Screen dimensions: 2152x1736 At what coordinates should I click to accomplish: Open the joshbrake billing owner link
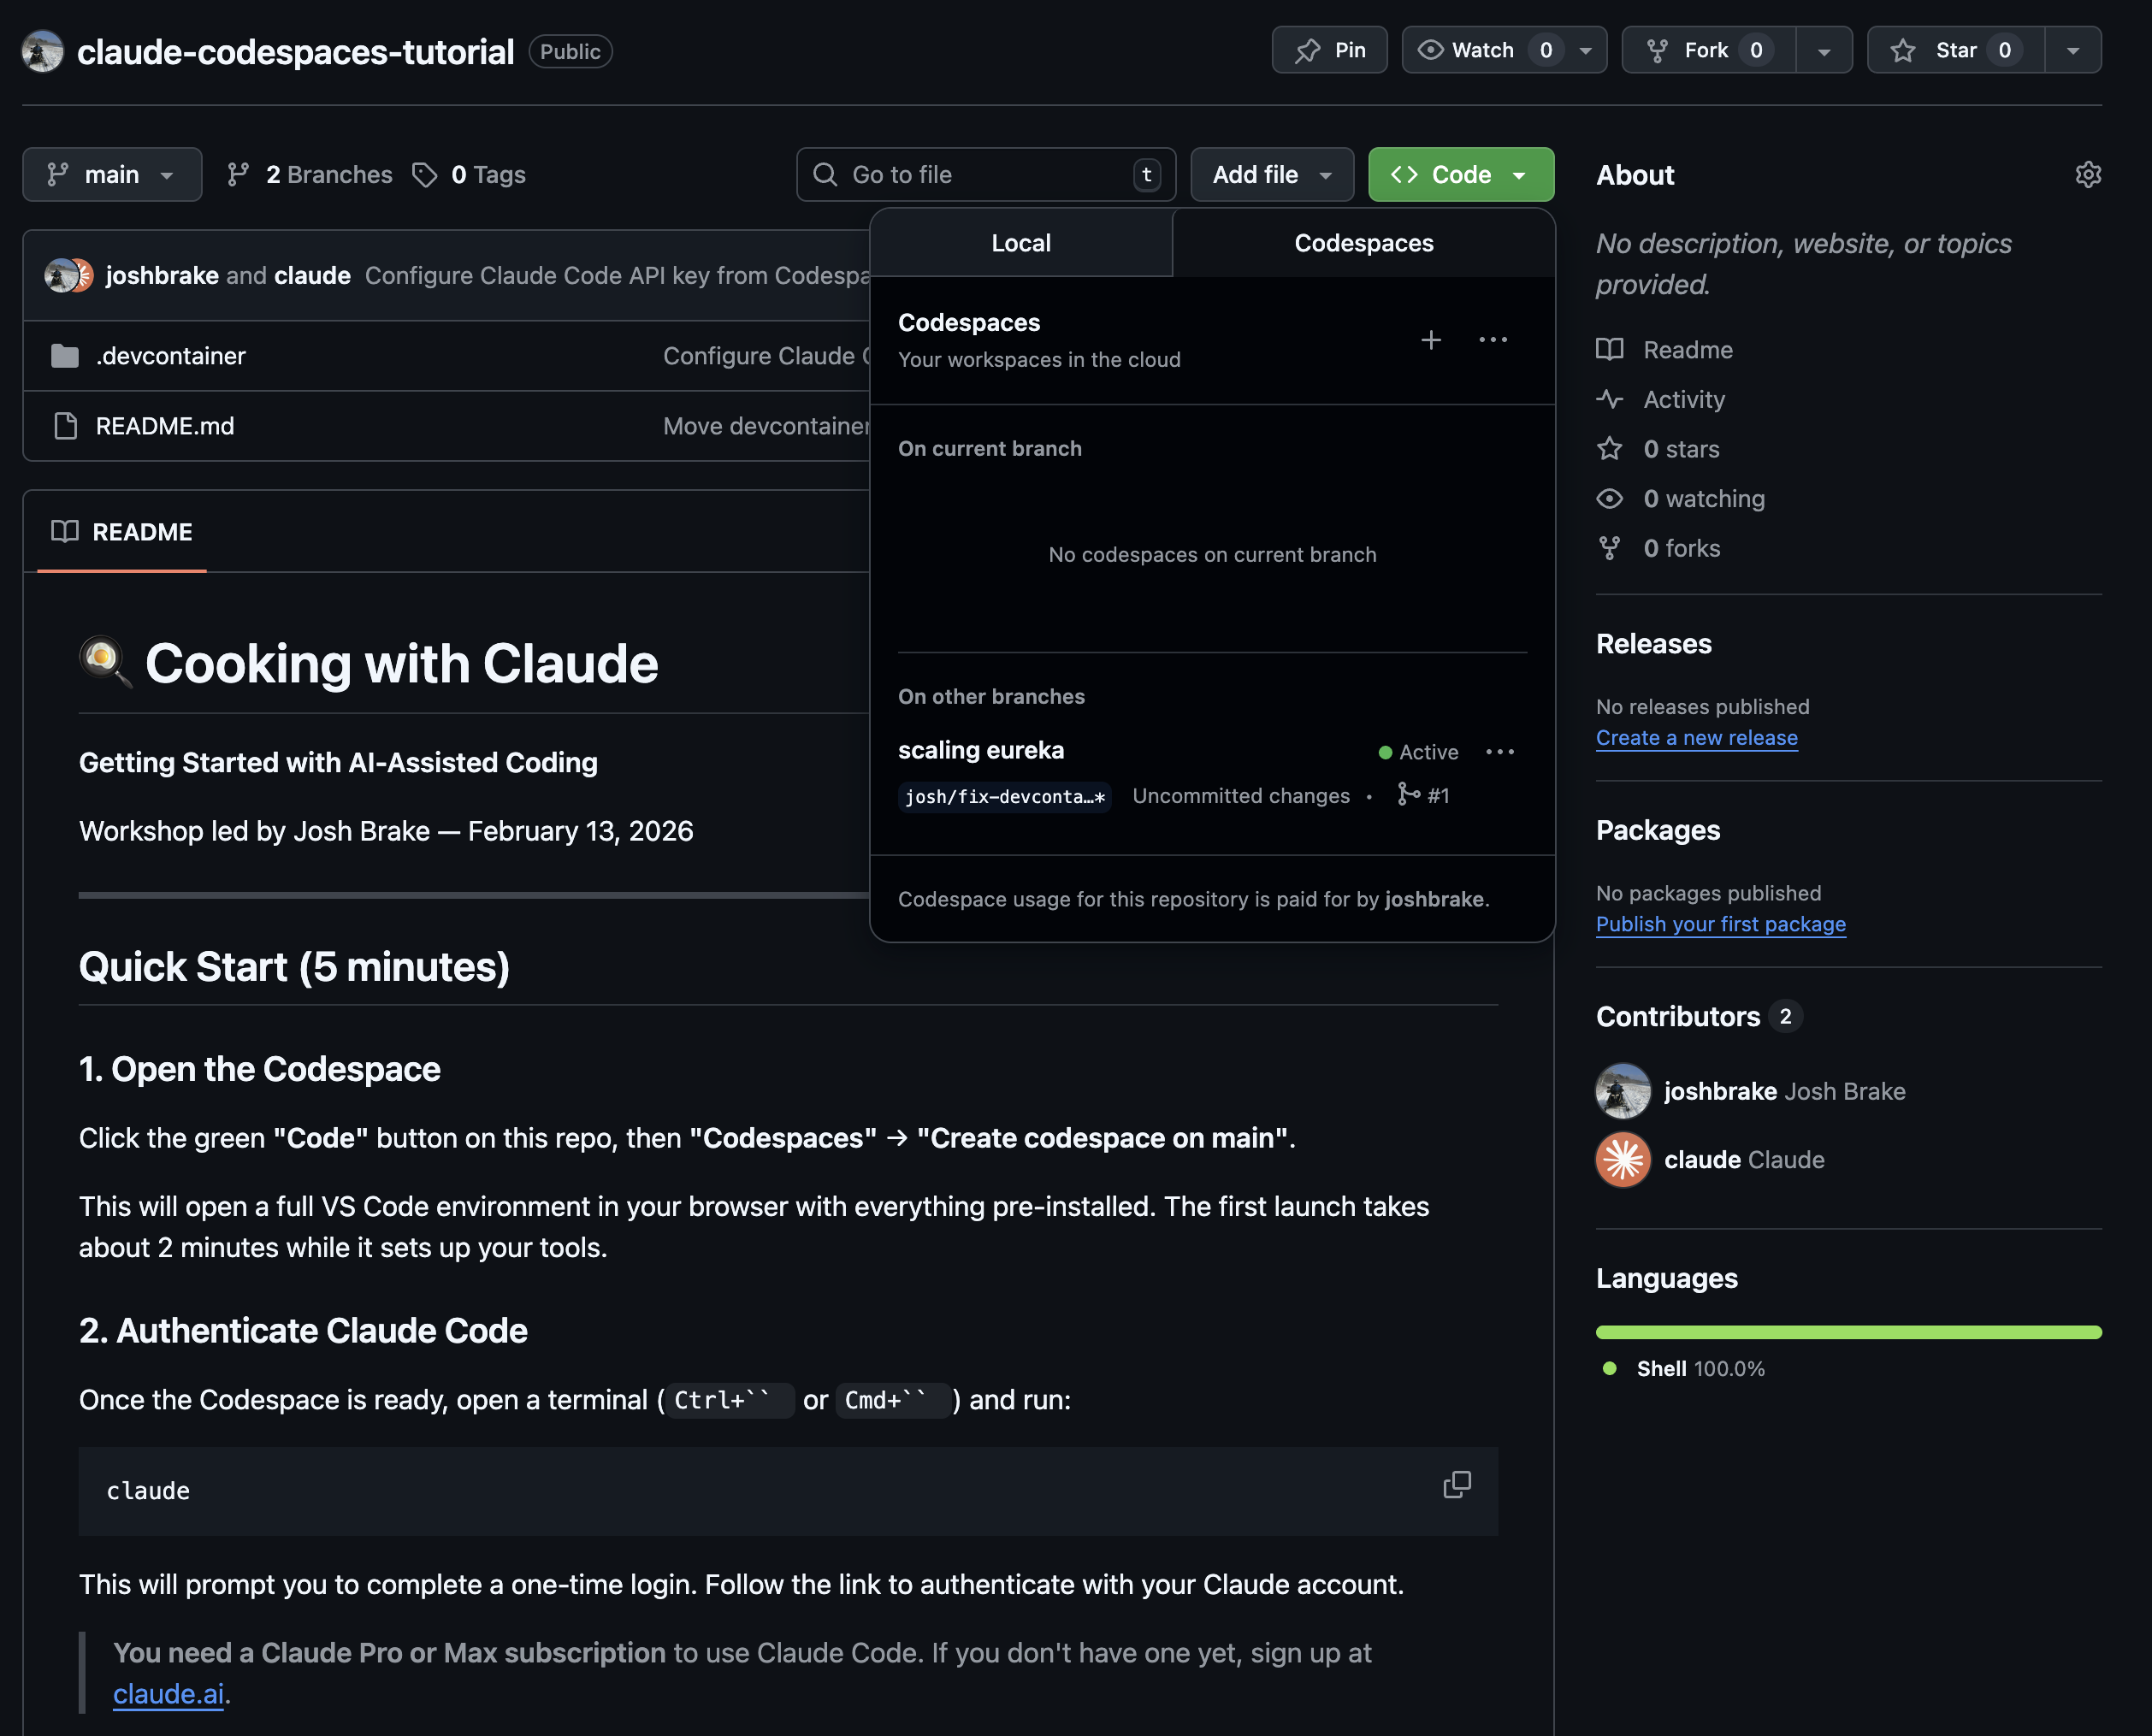pyautogui.click(x=1434, y=899)
